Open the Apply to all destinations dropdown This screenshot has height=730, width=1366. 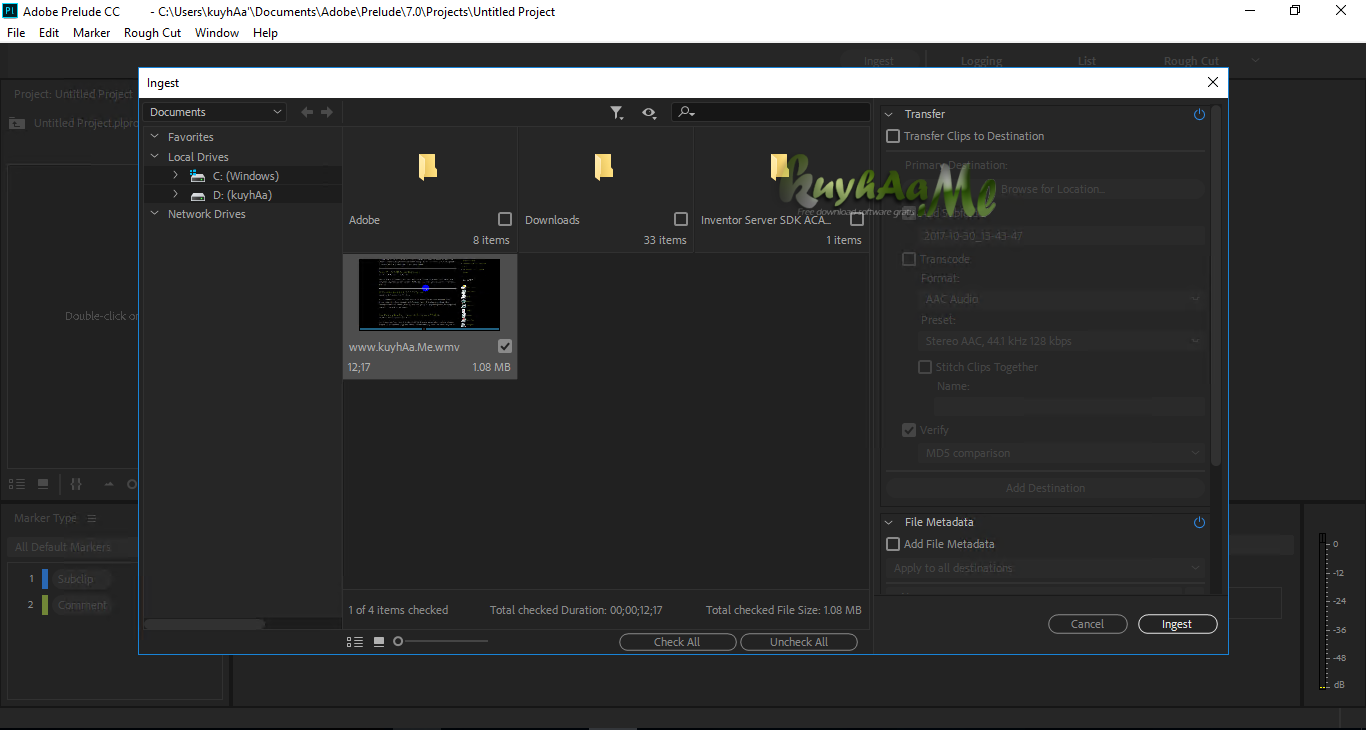click(x=1046, y=568)
